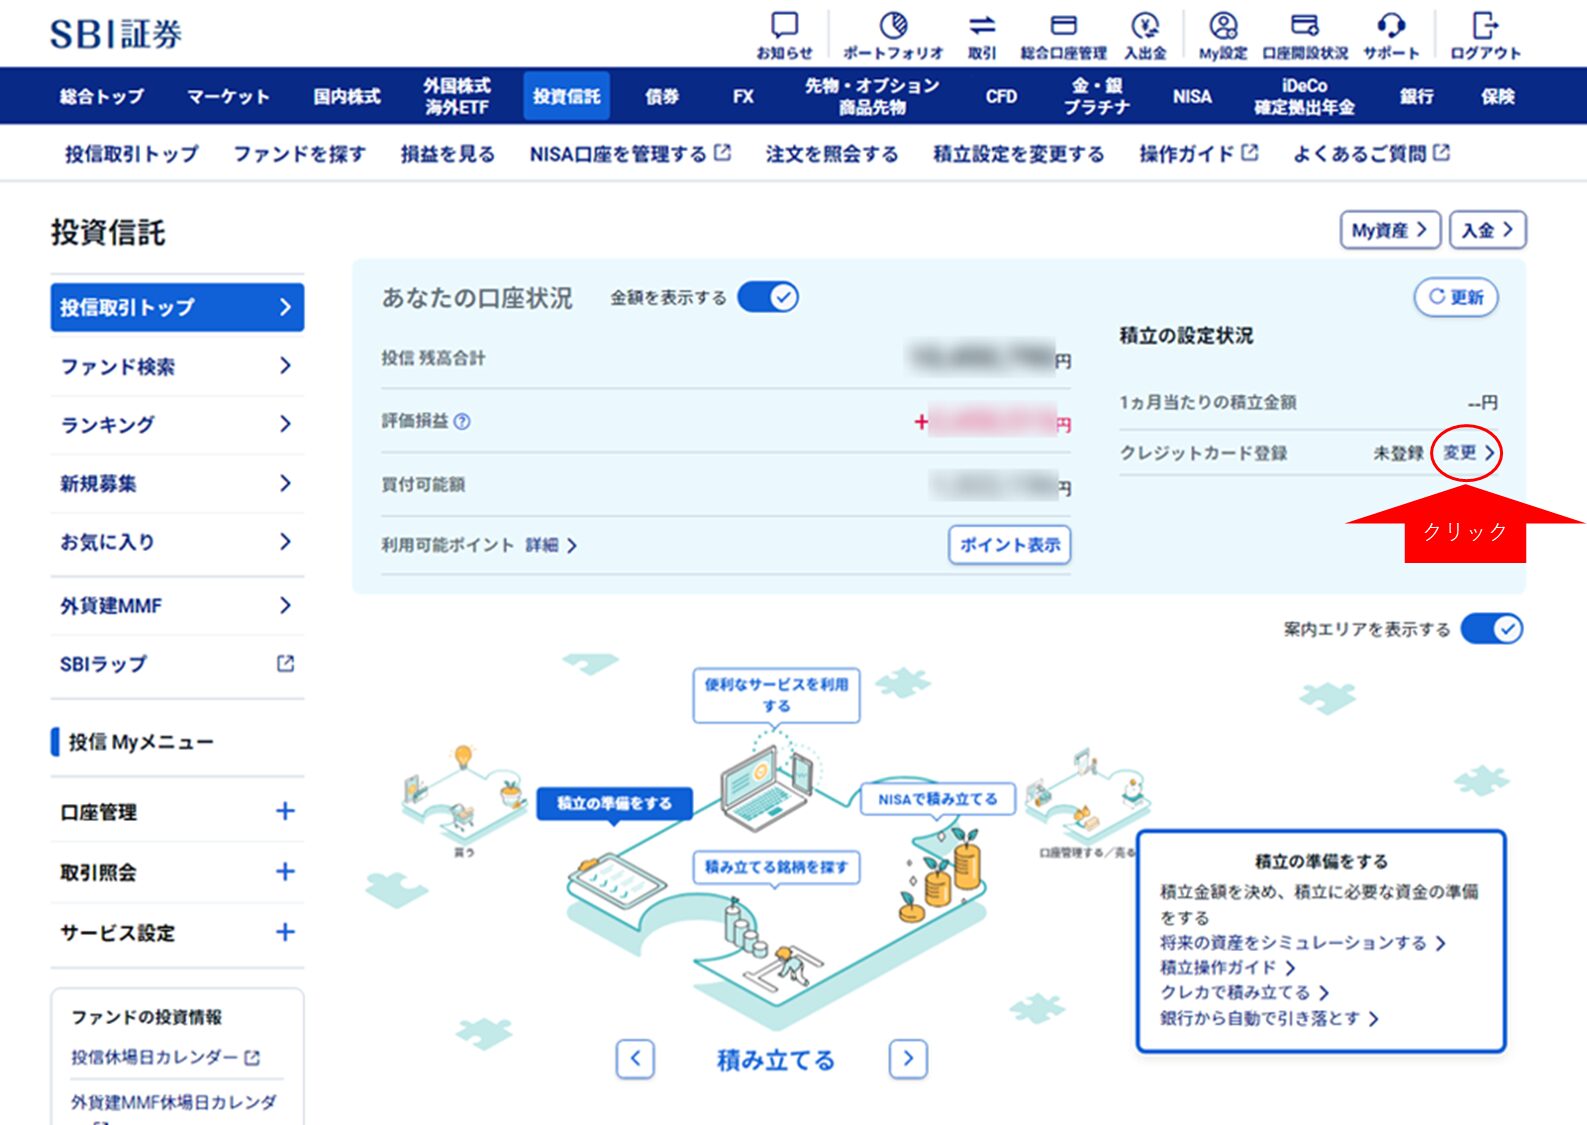Viewport: 1587px width, 1125px height.
Task: Select 投信取引トップ in the sidebar
Action: coord(177,307)
